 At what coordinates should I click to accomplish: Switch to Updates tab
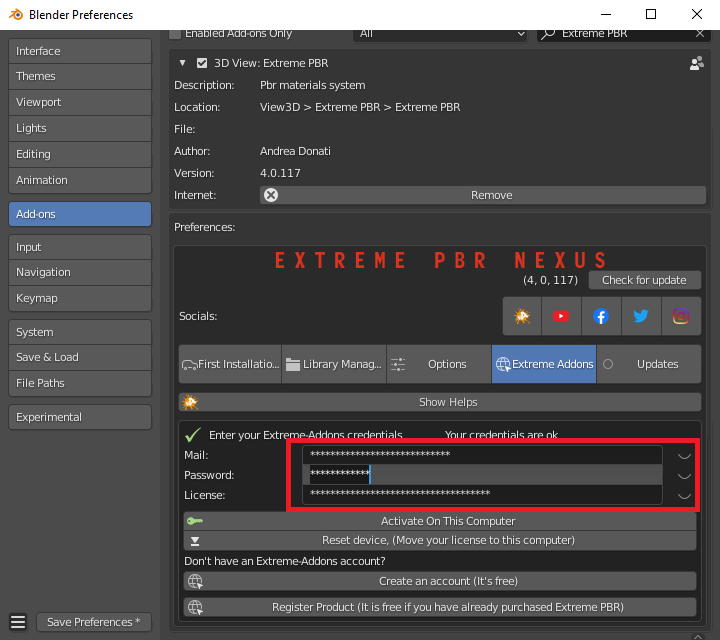(649, 364)
